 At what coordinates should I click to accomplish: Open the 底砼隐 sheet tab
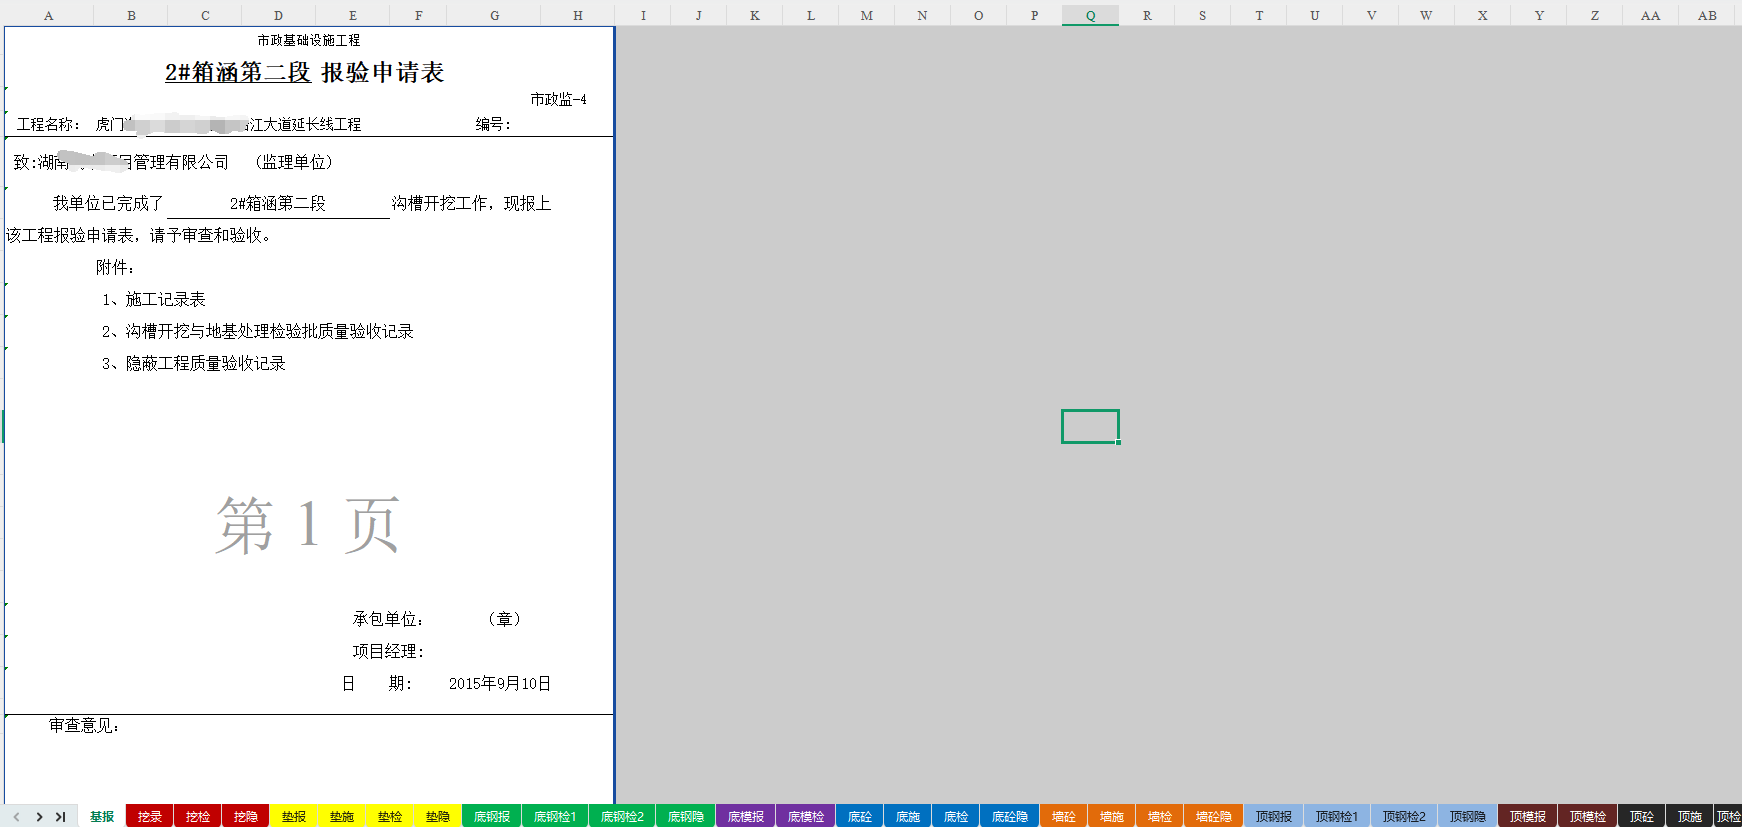[x=1010, y=817]
